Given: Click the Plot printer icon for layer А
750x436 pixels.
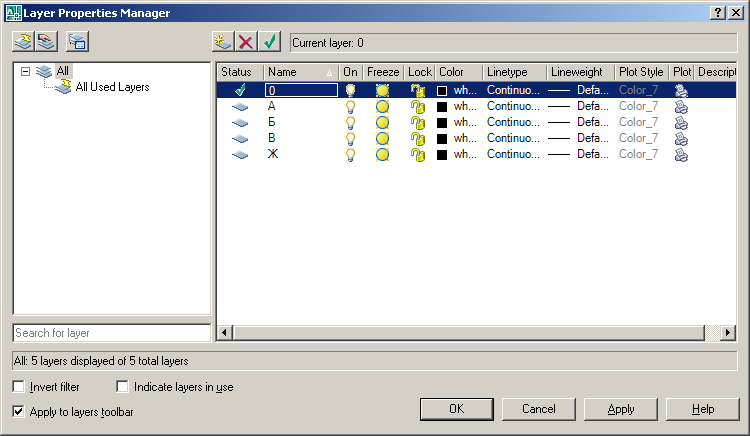Looking at the screenshot, I should pos(681,107).
